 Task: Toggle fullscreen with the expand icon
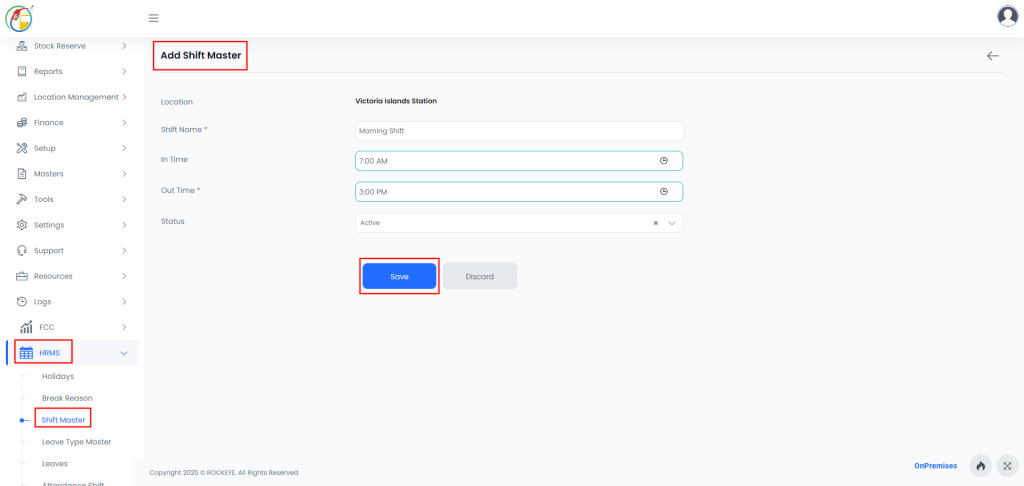coord(1007,466)
